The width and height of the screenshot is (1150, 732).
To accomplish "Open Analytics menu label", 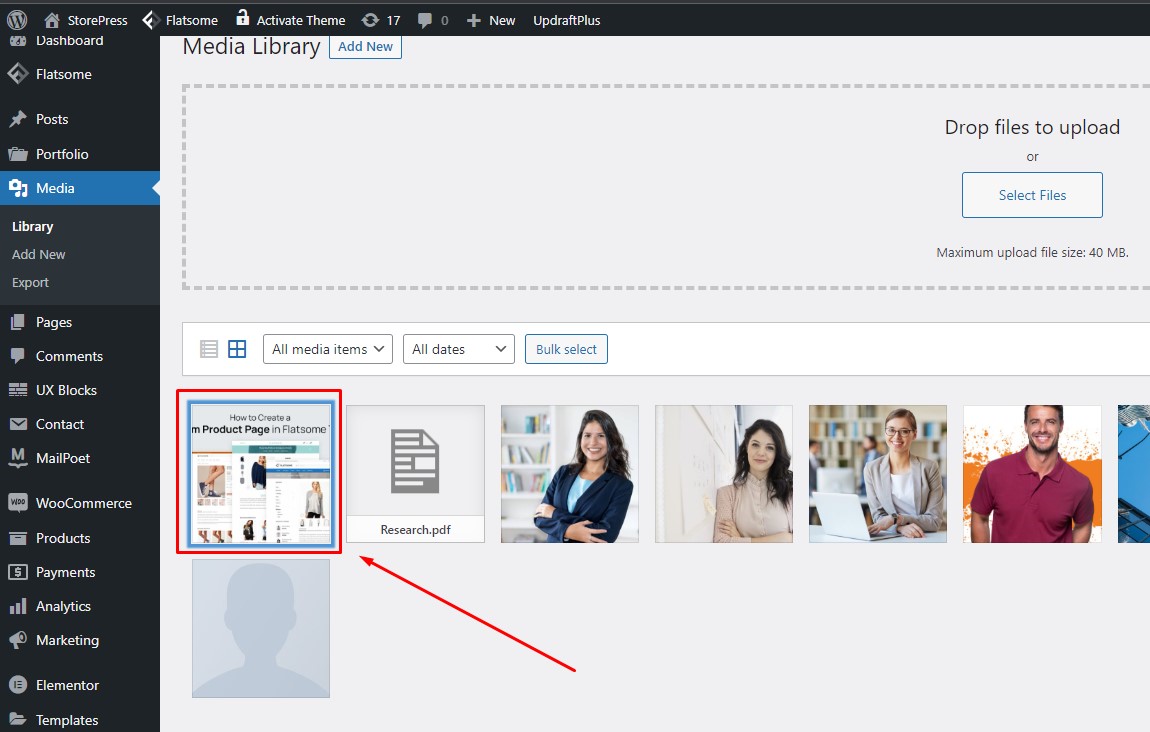I will (x=63, y=607).
